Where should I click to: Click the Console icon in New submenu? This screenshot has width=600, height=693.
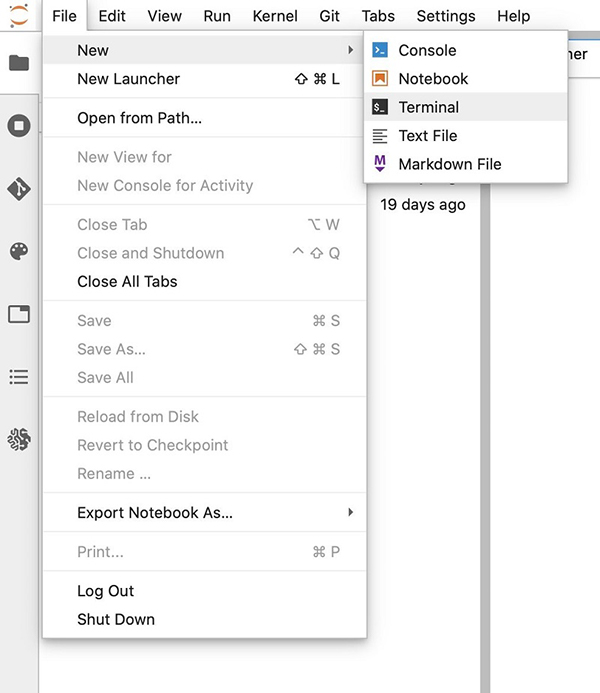[x=380, y=50]
